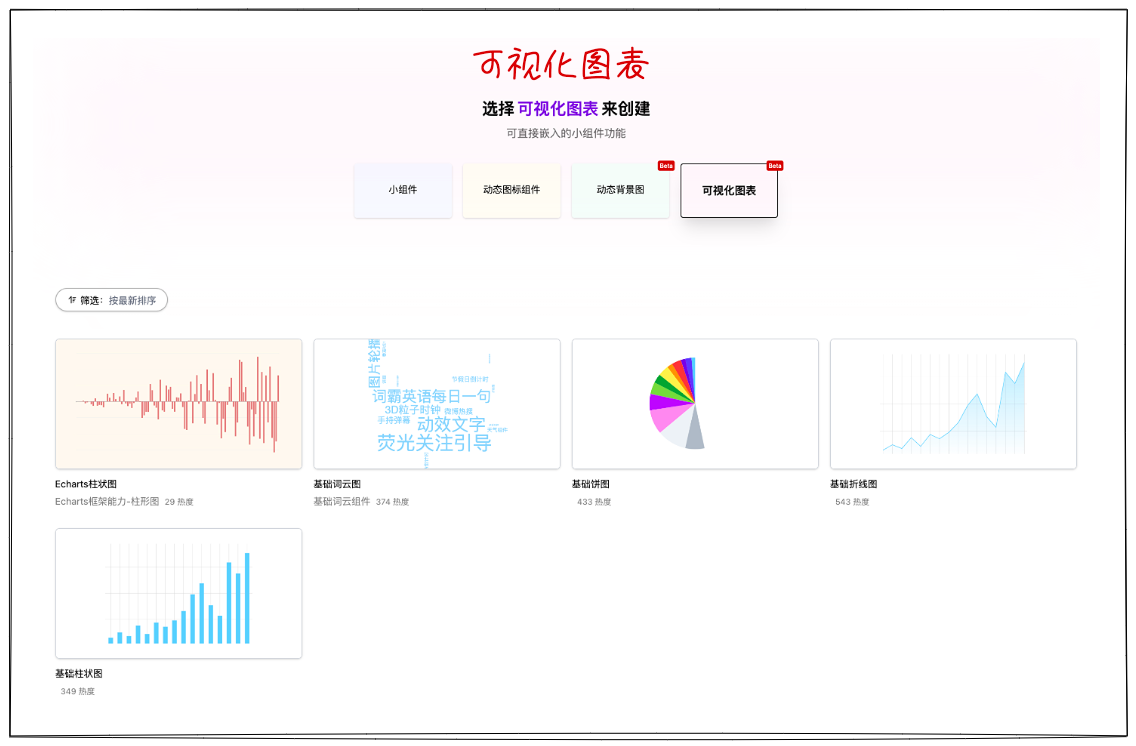Click the sort filter icon before 筛选
1136x746 pixels.
[71, 300]
